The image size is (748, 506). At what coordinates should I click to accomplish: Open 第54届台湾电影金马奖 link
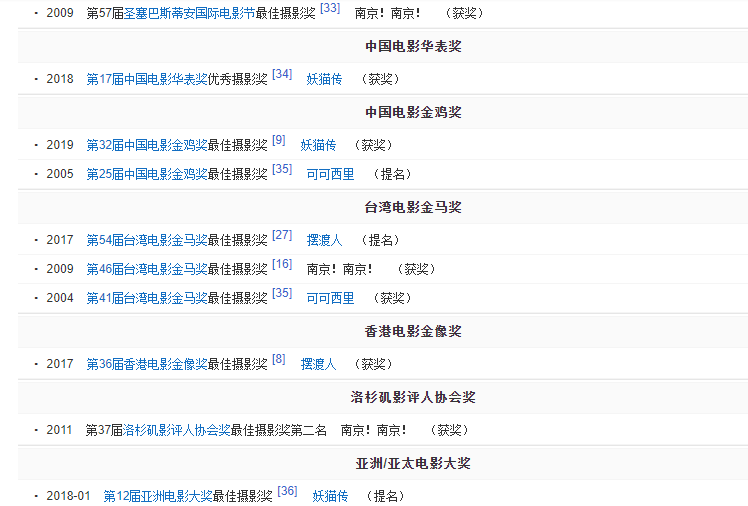[x=146, y=240]
